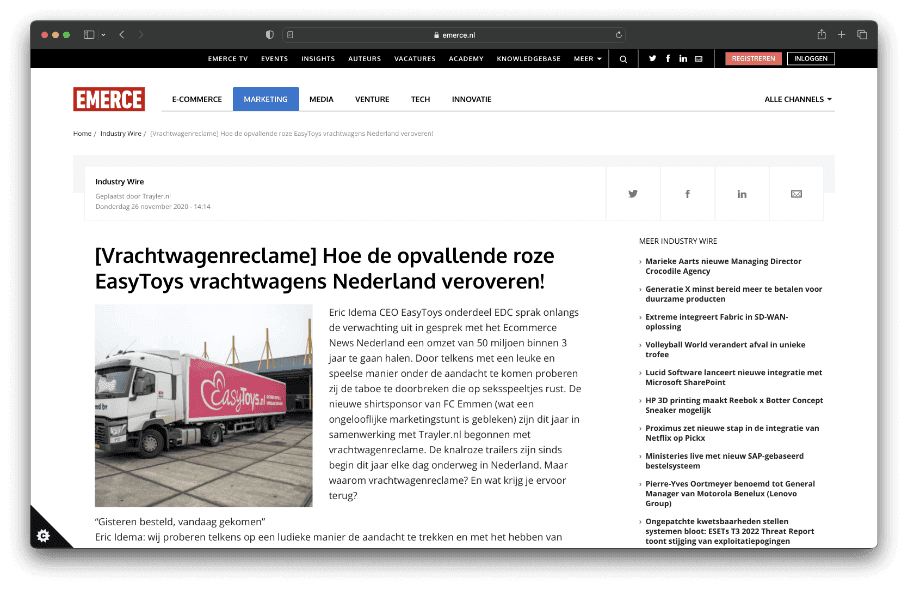Viewport: 908px width, 589px height.
Task: Click the 'MEER INDUSTRY WIRE' heading
Action: (678, 241)
